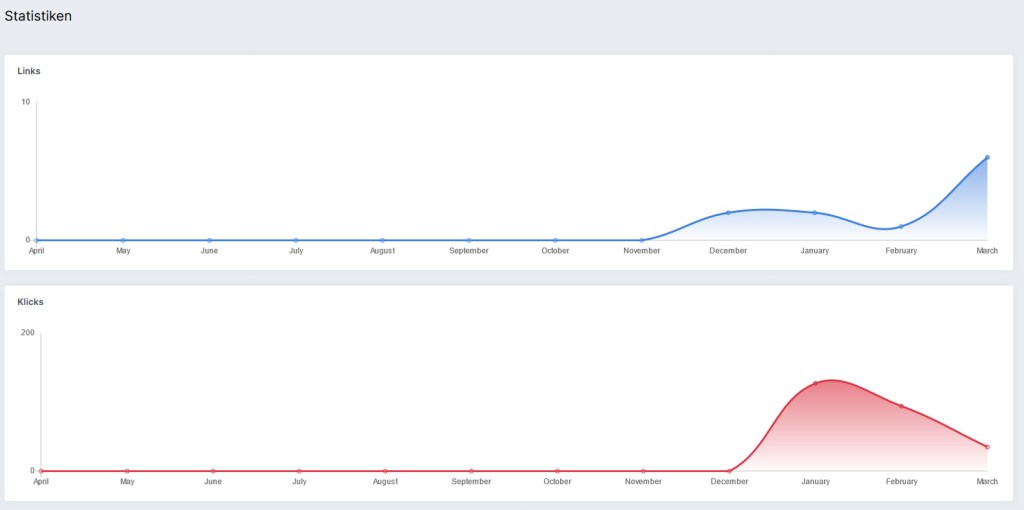Screen dimensions: 1024x510
Task: Click the November data point in Links chart
Action: pyautogui.click(x=641, y=240)
